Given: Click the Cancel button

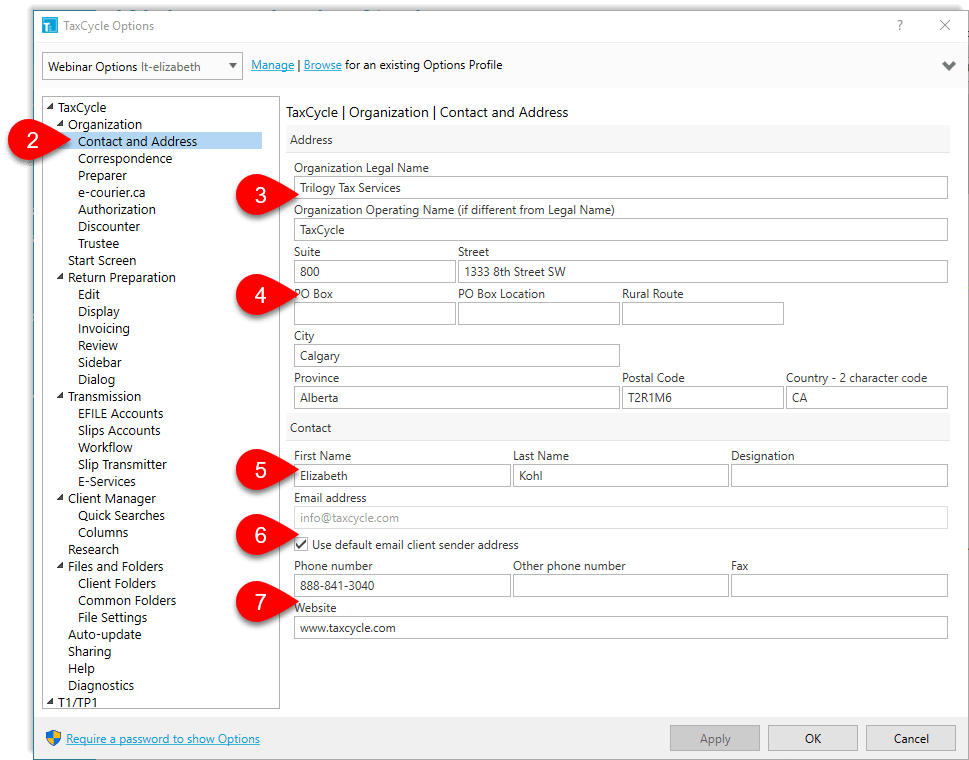Looking at the screenshot, I should click(911, 738).
